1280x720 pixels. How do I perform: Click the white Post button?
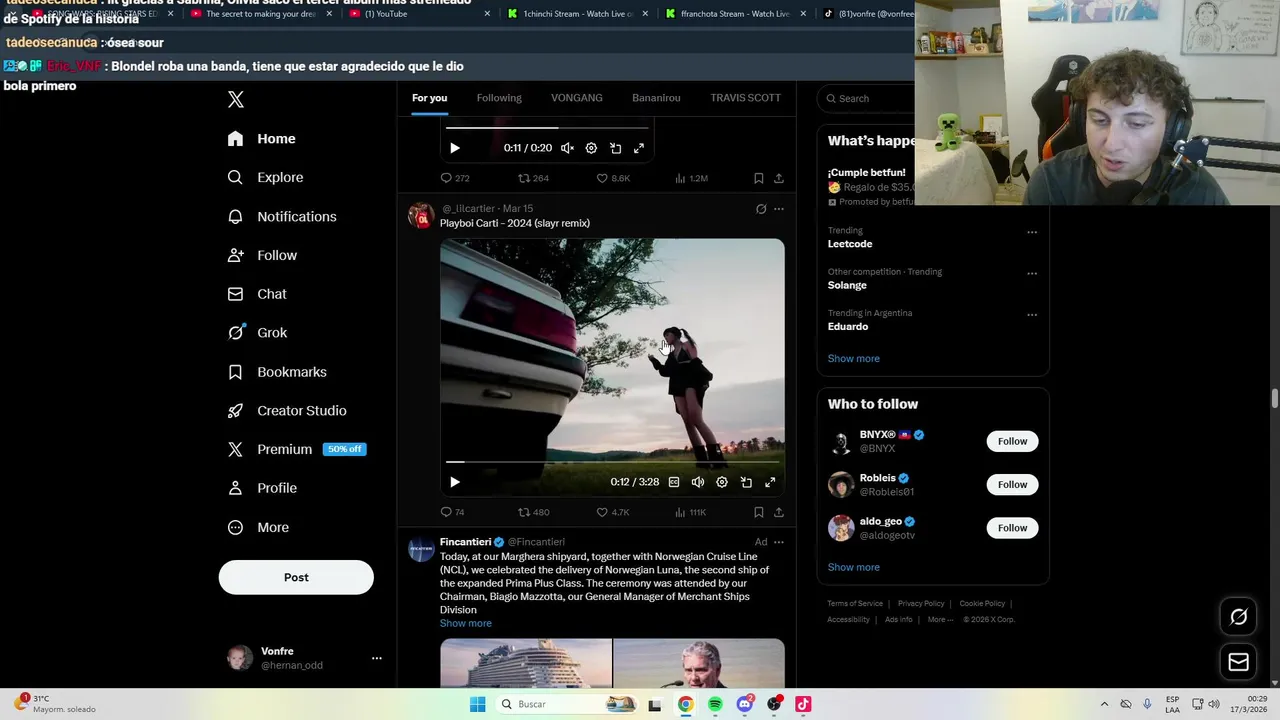pyautogui.click(x=296, y=578)
